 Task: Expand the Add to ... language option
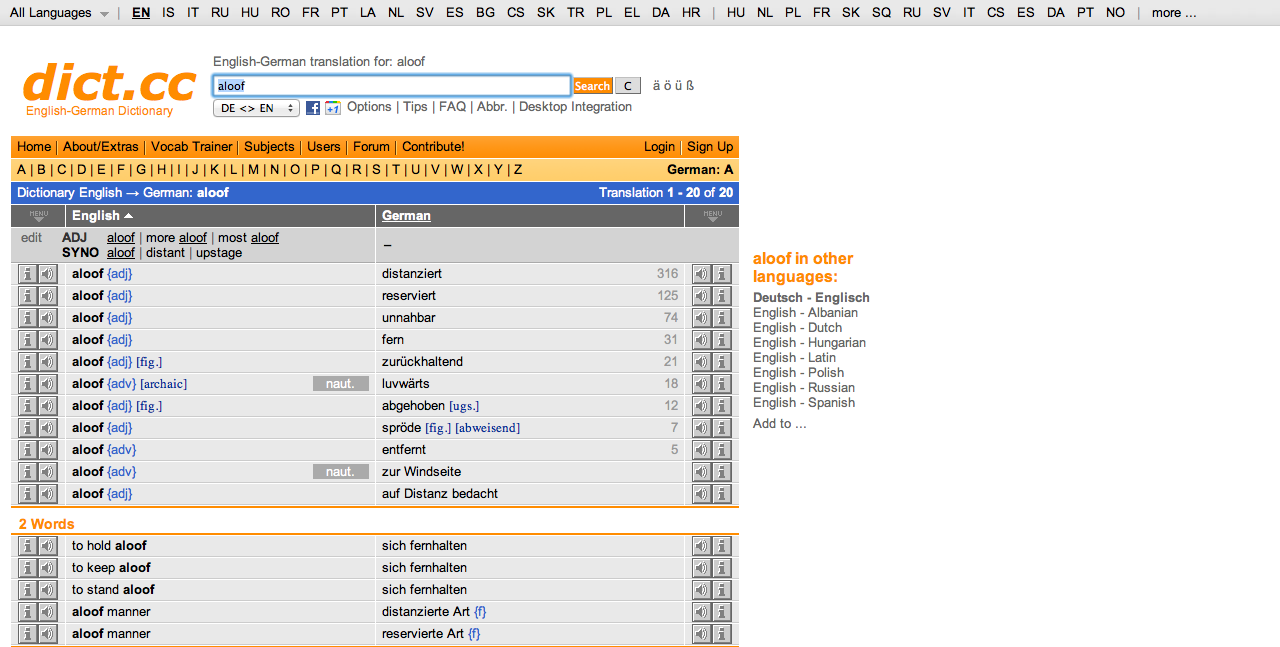point(780,424)
